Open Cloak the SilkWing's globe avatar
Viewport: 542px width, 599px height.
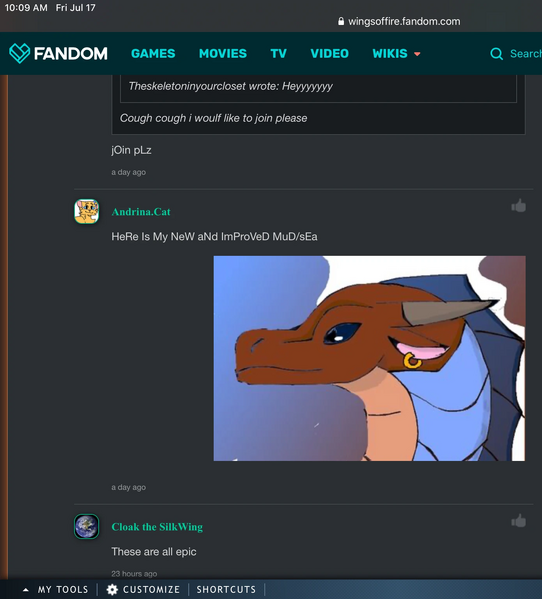[x=86, y=526]
